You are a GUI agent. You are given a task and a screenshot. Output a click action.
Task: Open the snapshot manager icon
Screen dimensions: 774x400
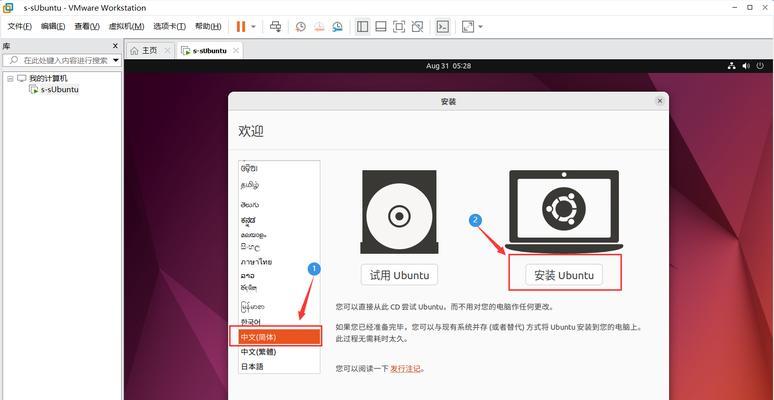point(338,27)
